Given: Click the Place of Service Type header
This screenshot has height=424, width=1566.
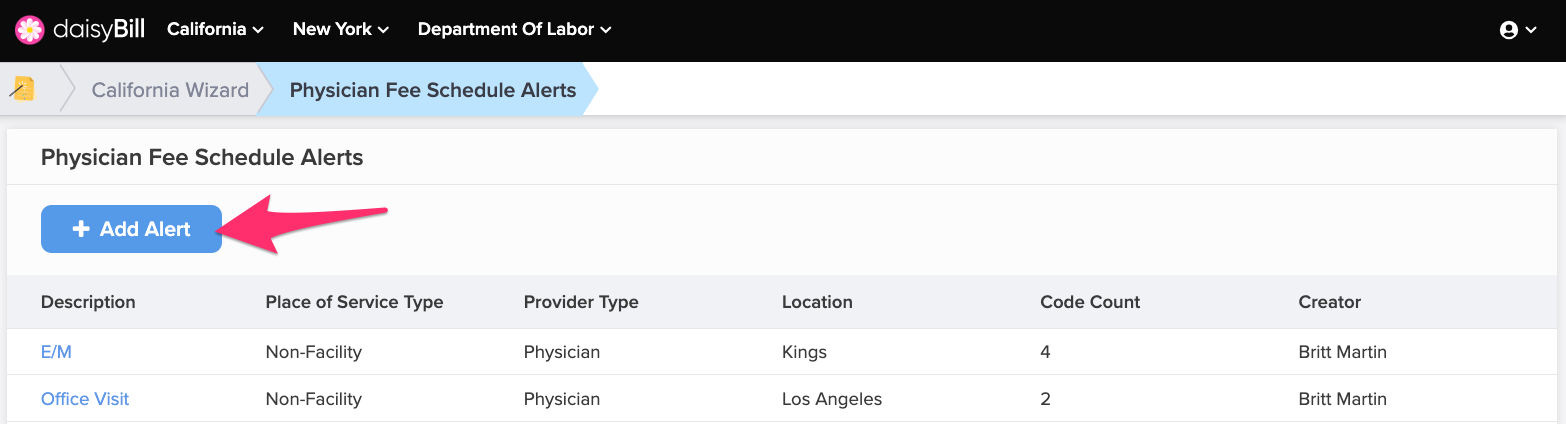Looking at the screenshot, I should coord(354,302).
